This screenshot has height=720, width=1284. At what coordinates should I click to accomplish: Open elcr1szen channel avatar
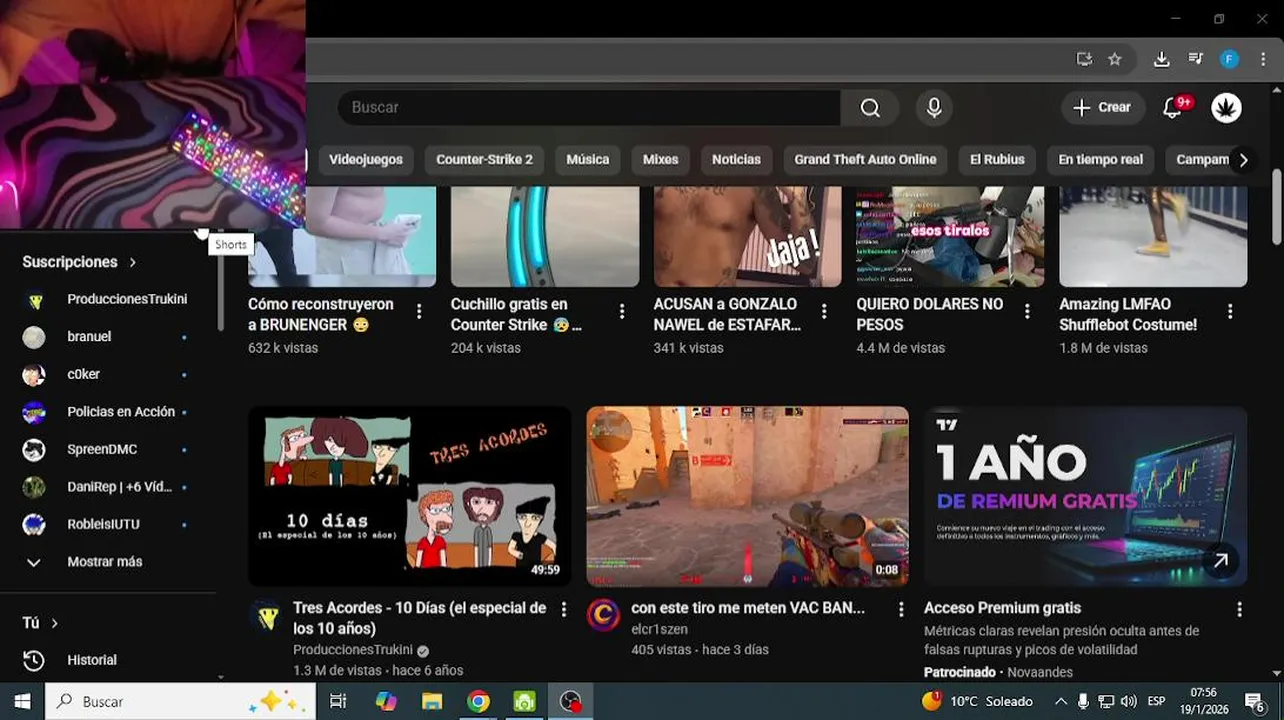603,615
